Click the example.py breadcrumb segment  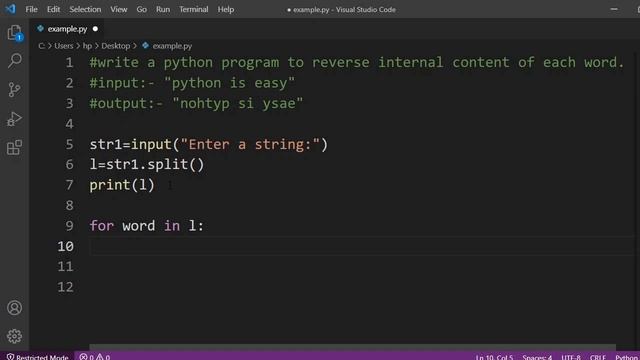(x=172, y=46)
